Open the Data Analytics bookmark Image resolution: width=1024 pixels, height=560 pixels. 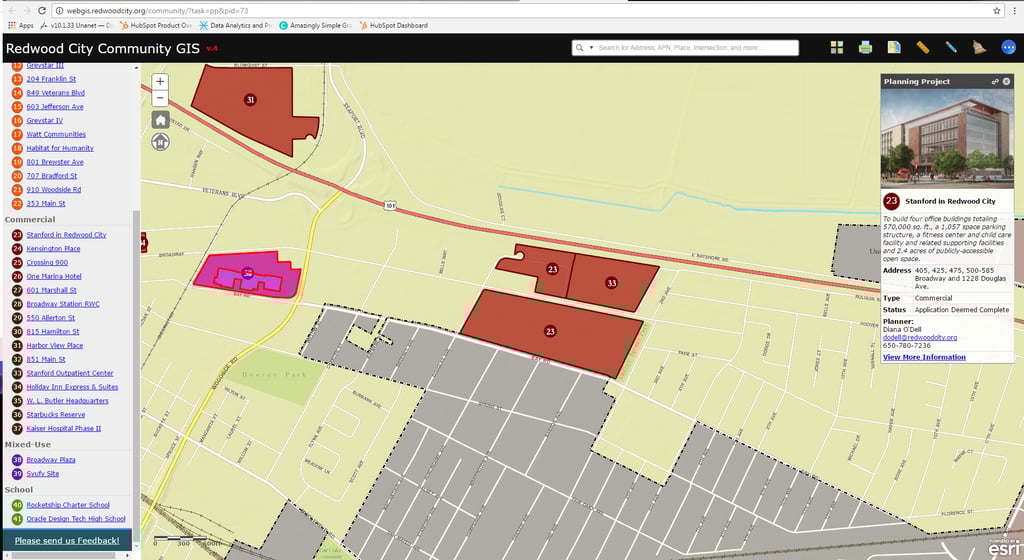click(x=235, y=25)
